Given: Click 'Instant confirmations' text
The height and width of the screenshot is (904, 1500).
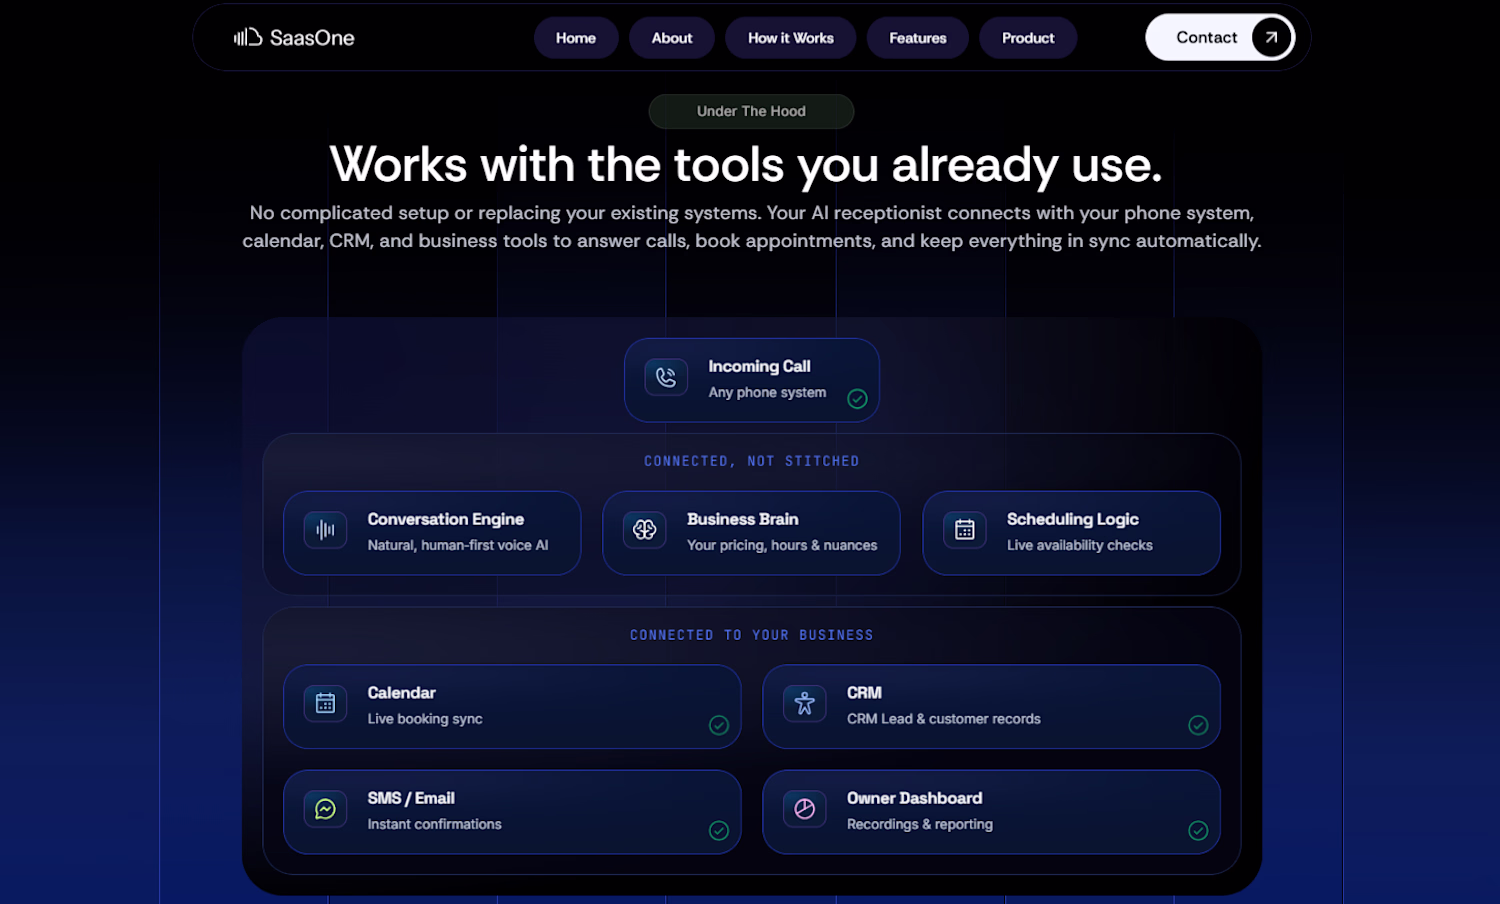Looking at the screenshot, I should click(x=434, y=824).
